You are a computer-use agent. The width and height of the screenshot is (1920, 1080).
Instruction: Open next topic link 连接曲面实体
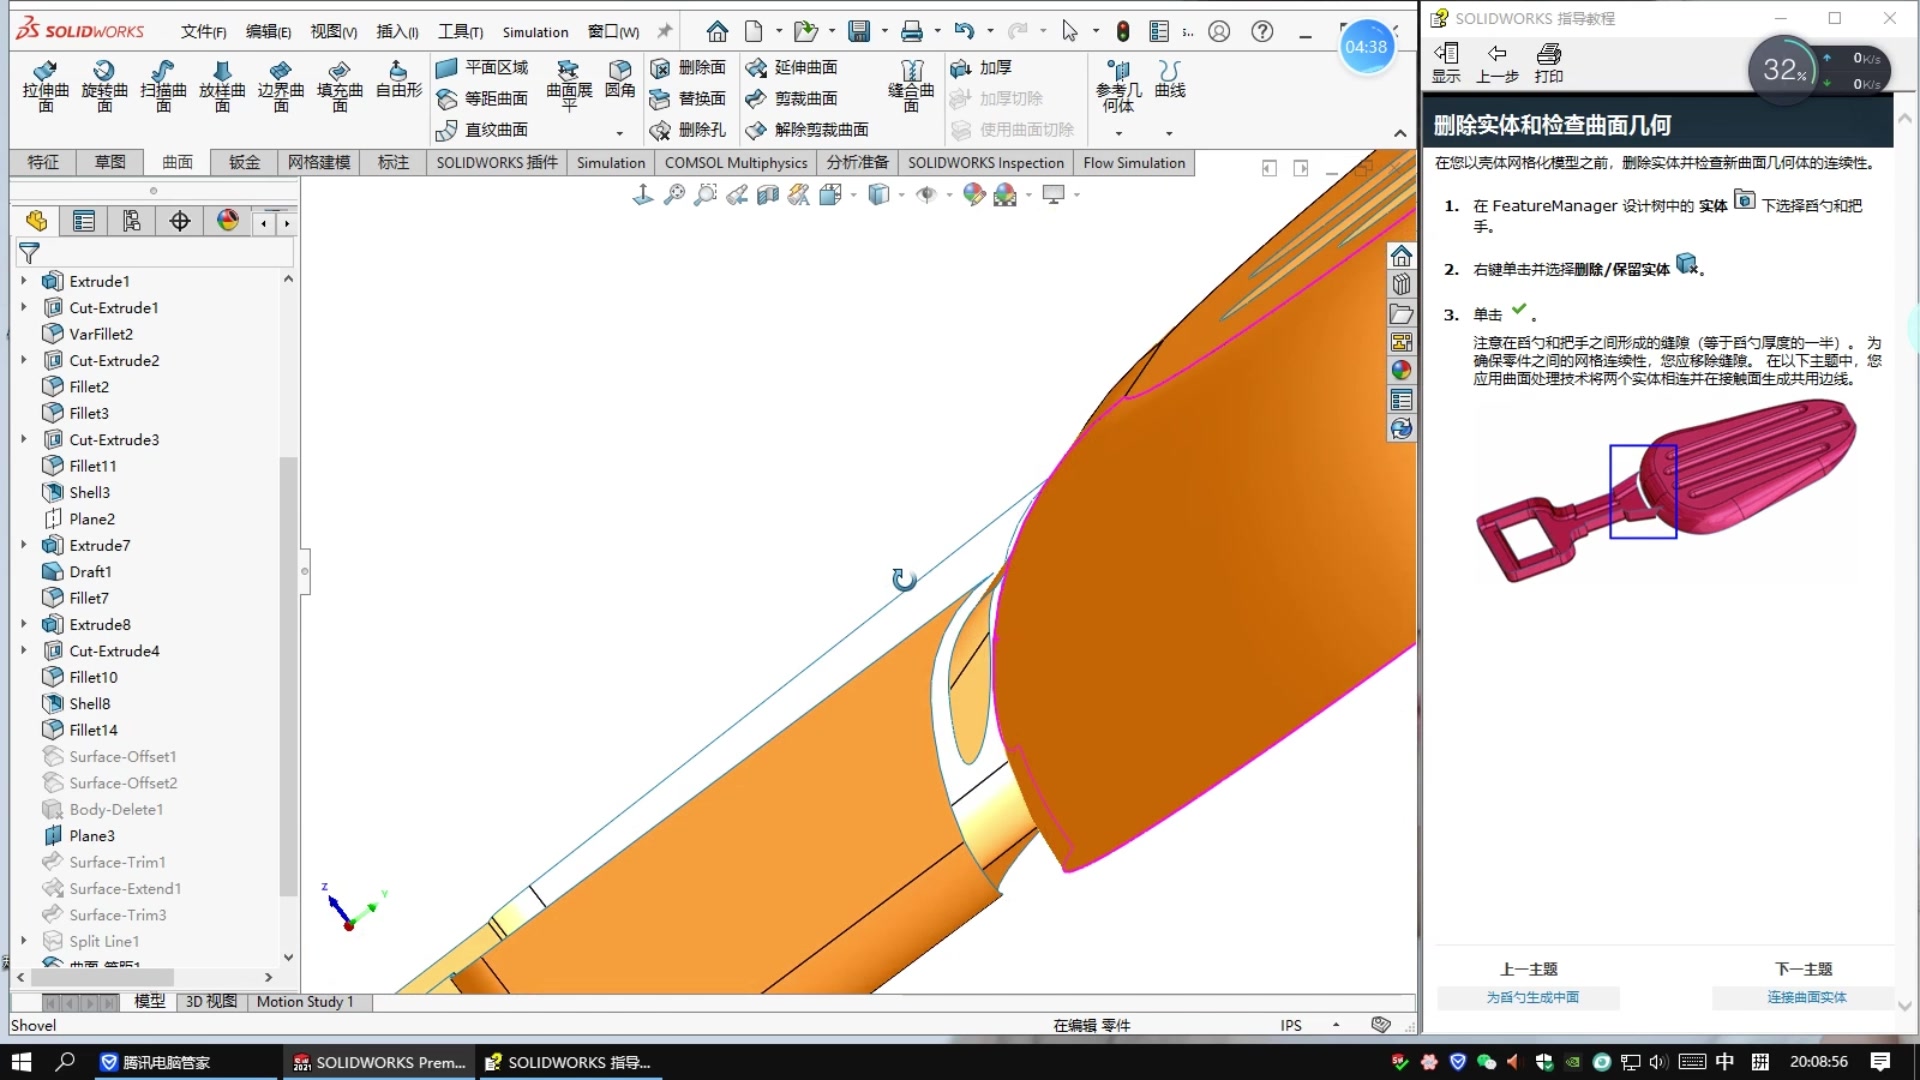[1803, 997]
